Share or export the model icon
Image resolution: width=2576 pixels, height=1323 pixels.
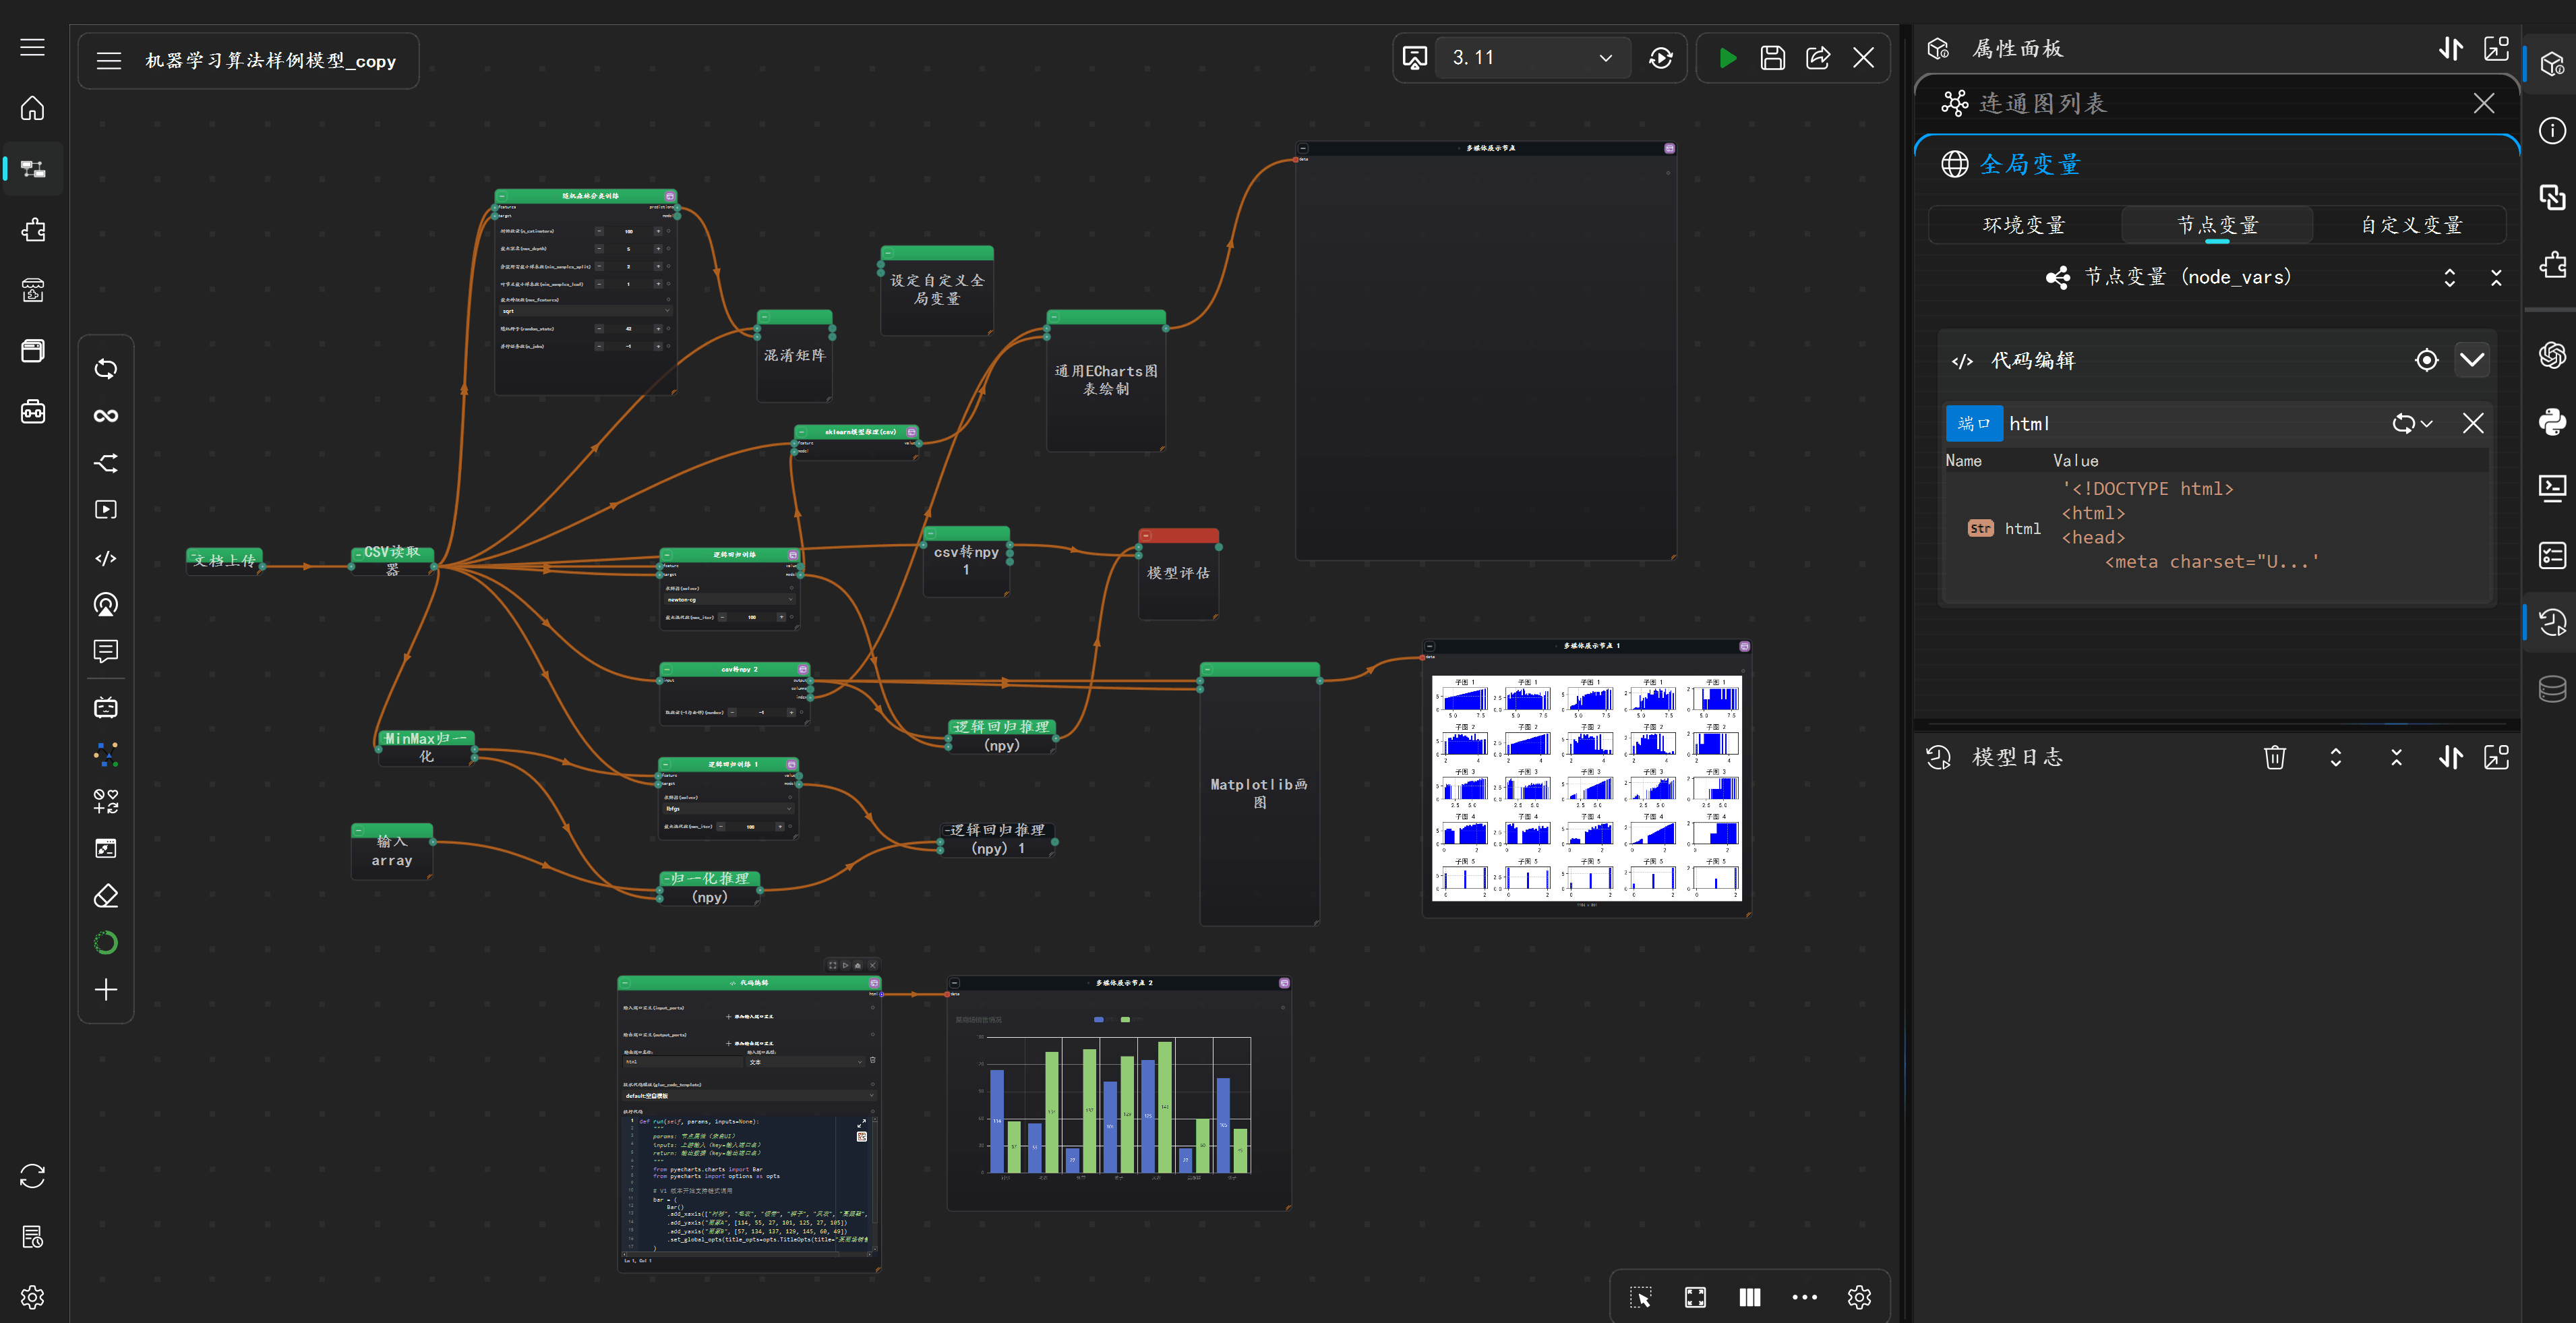tap(1818, 58)
